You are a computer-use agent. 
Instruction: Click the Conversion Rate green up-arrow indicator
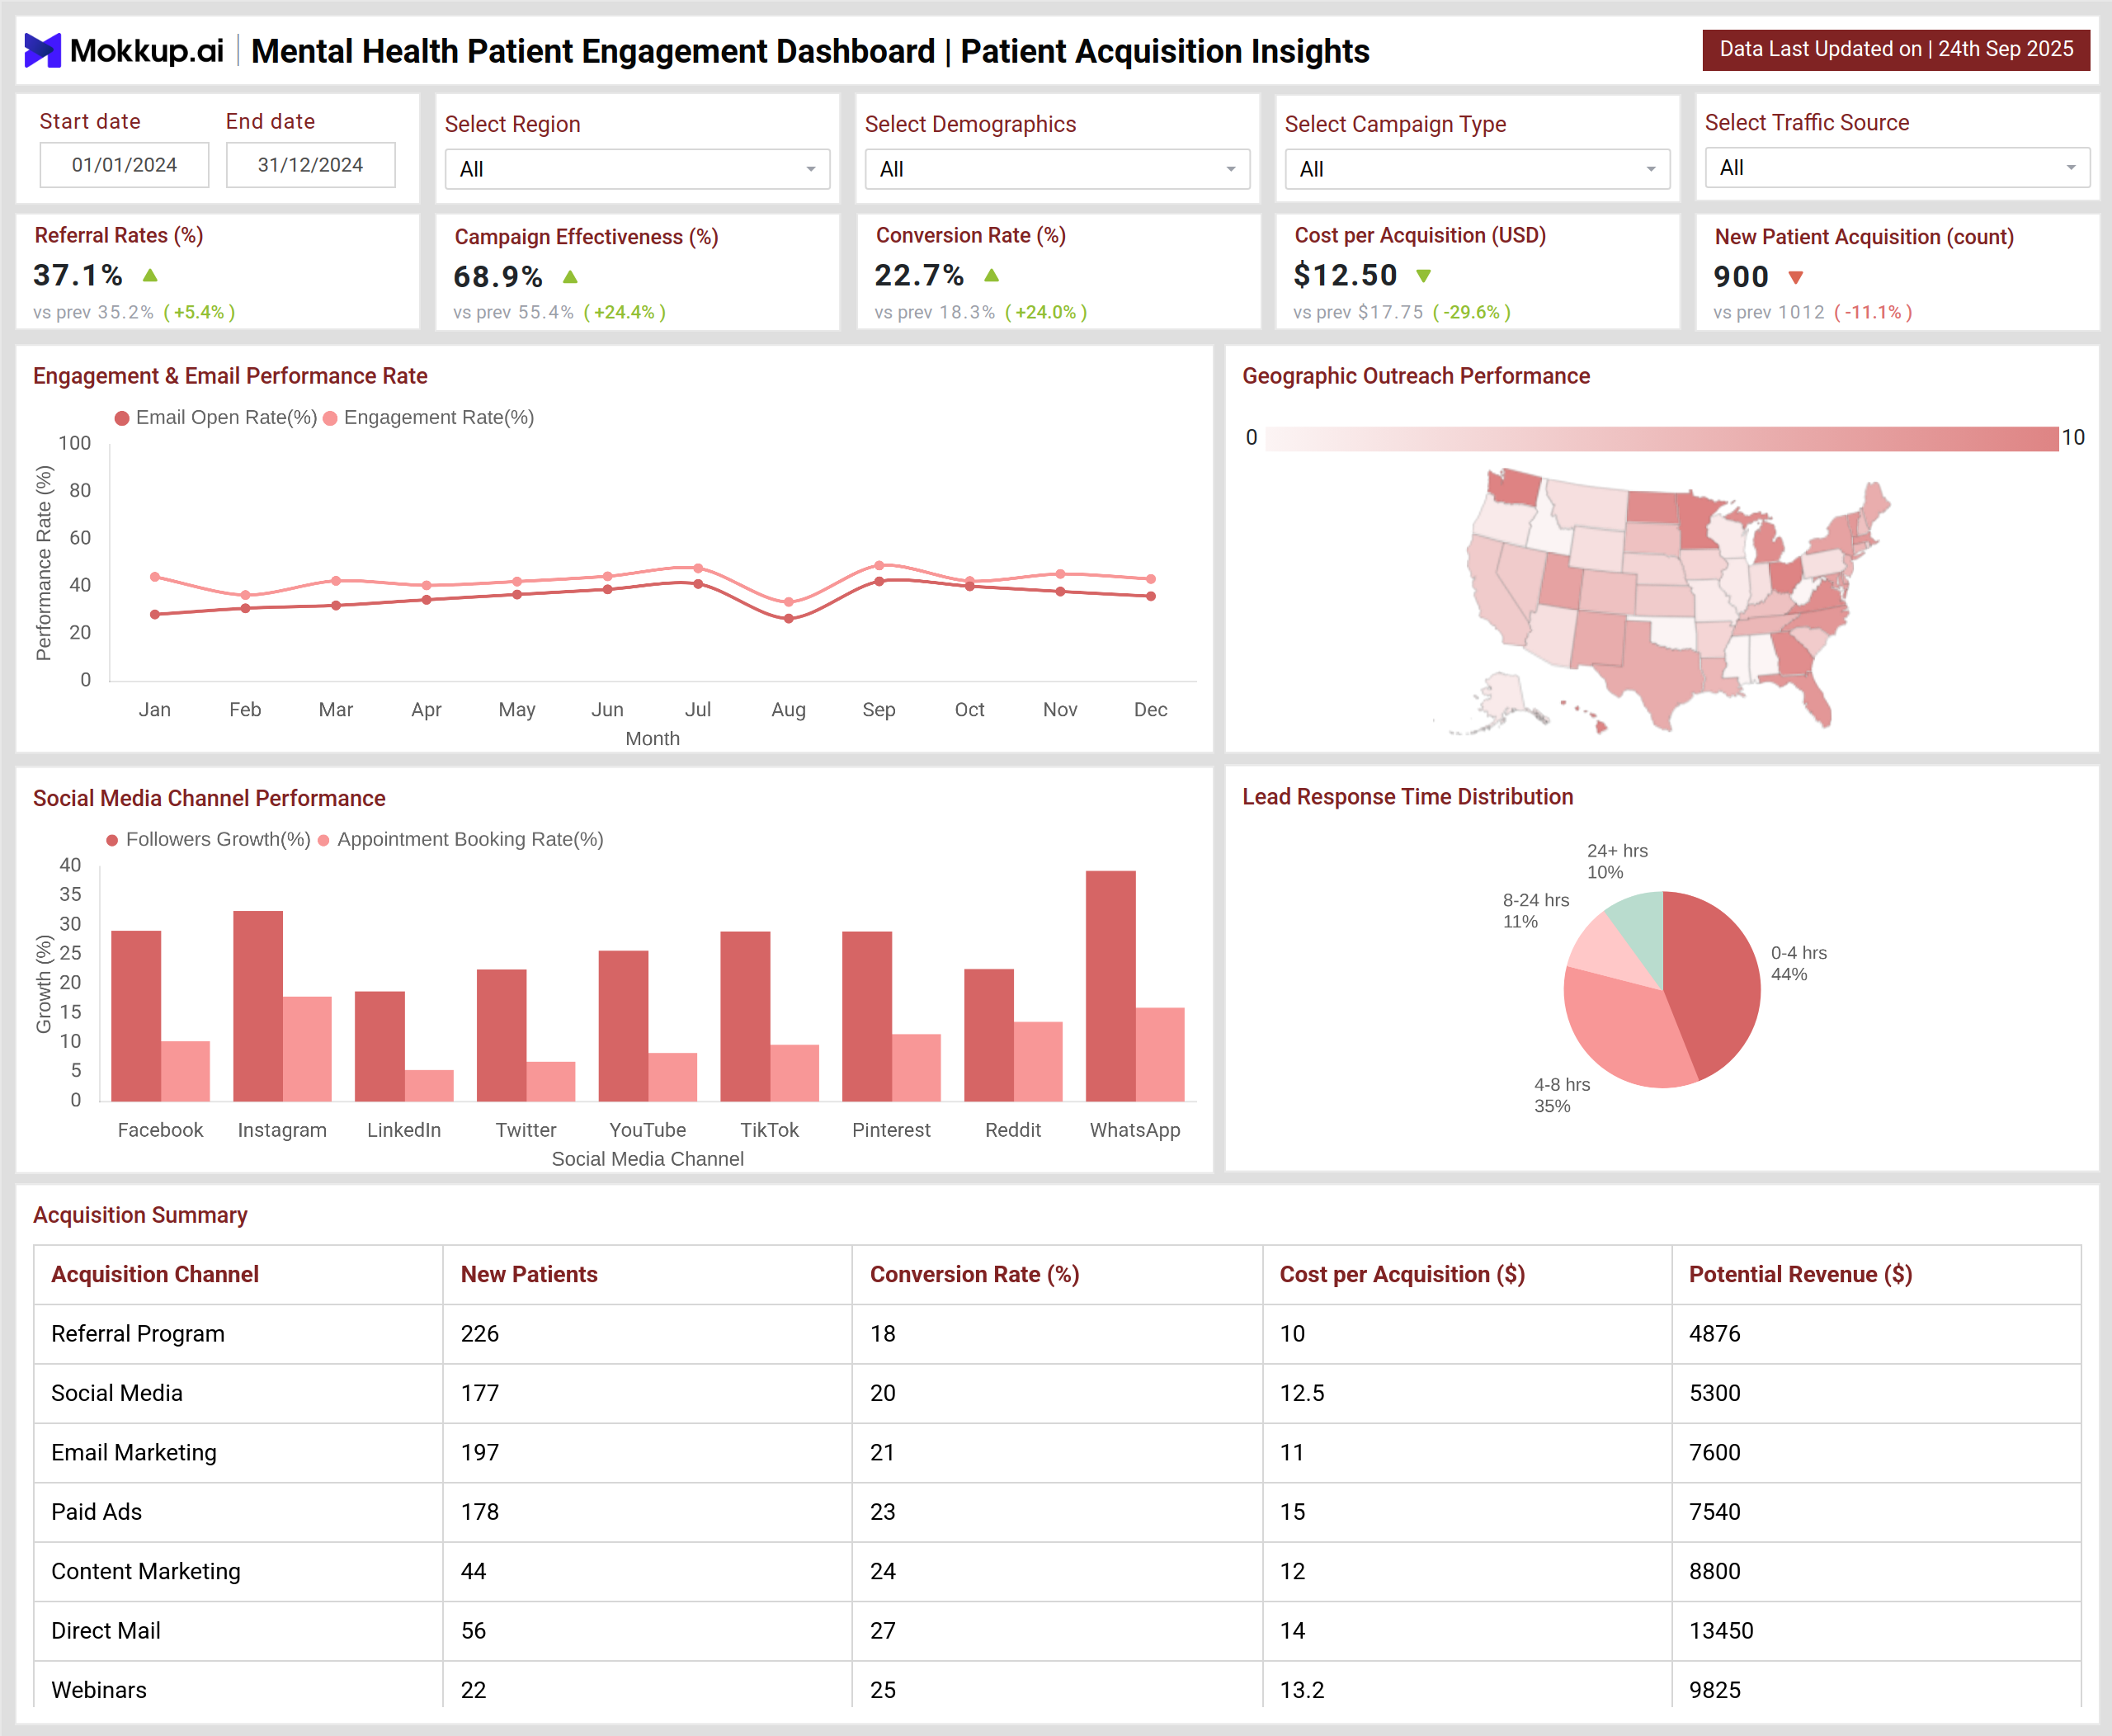coord(991,275)
